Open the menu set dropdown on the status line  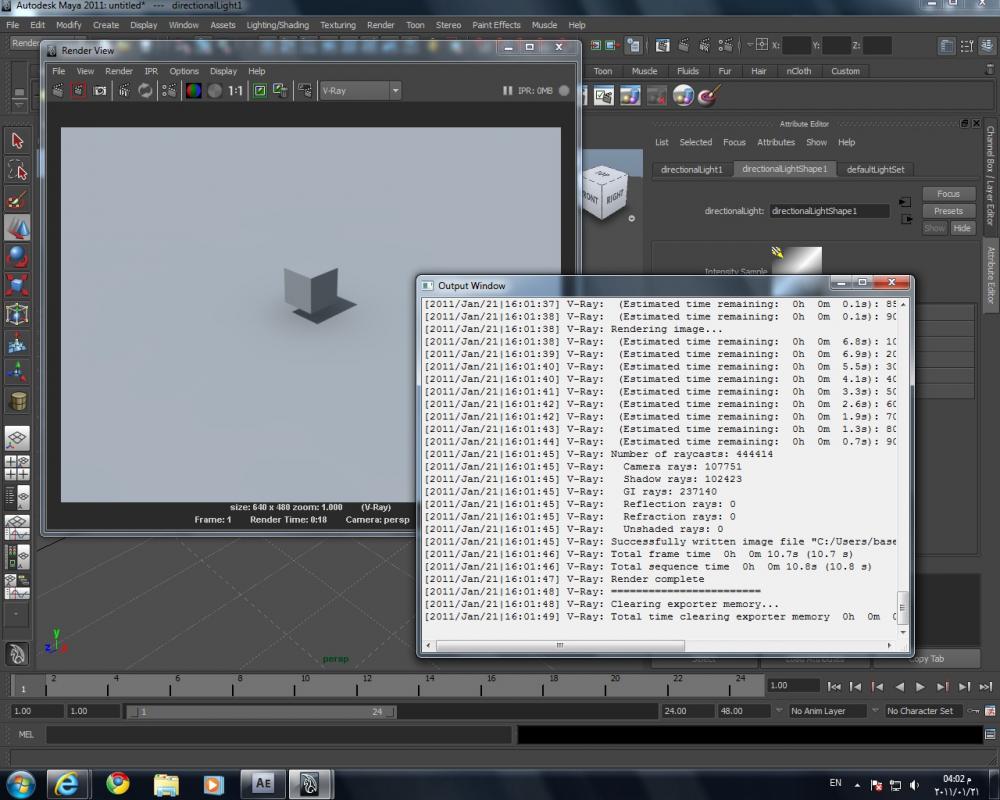[26, 43]
